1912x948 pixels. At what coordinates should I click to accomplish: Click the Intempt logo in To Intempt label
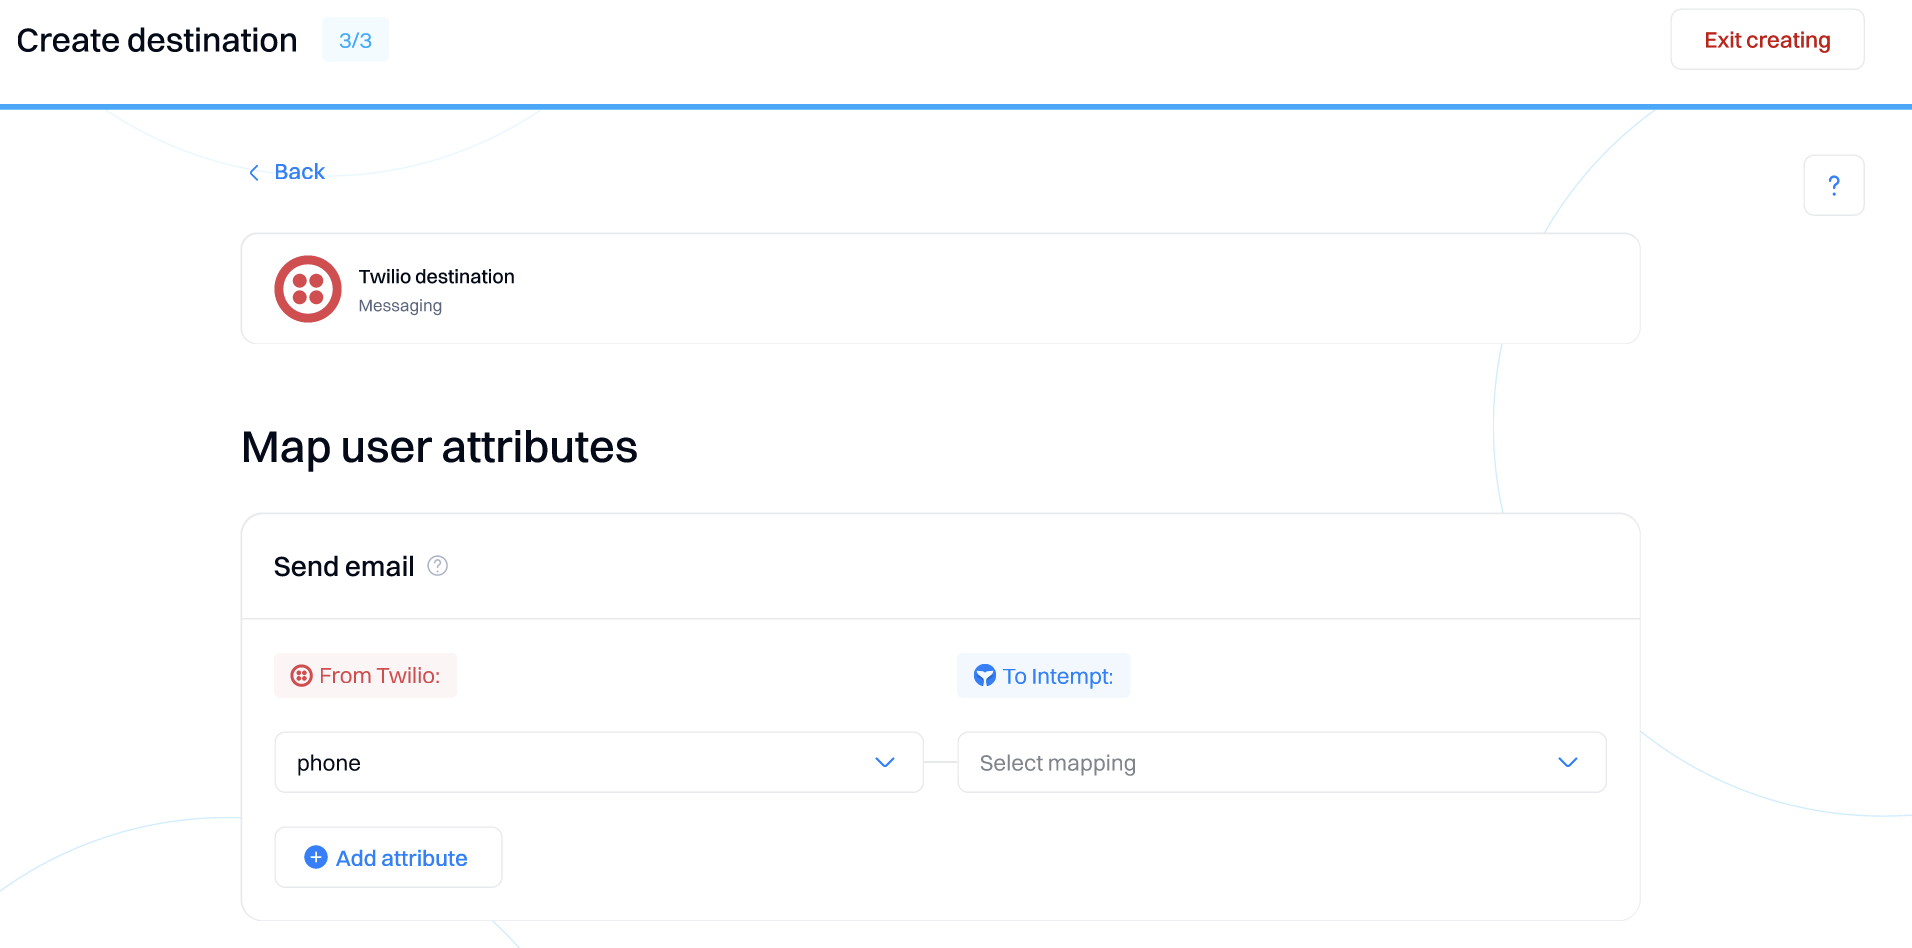pyautogui.click(x=985, y=676)
